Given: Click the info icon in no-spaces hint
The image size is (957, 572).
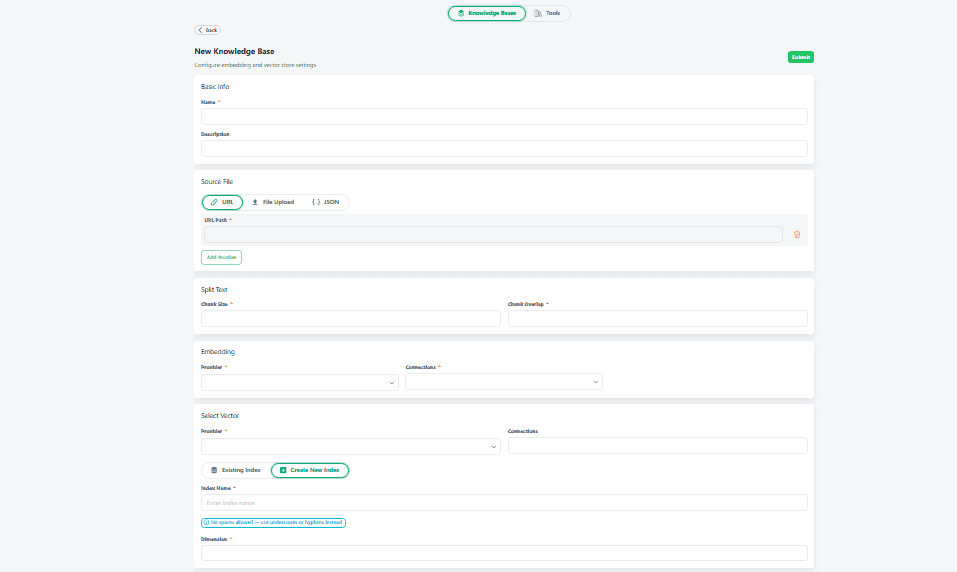Looking at the screenshot, I should tap(206, 523).
